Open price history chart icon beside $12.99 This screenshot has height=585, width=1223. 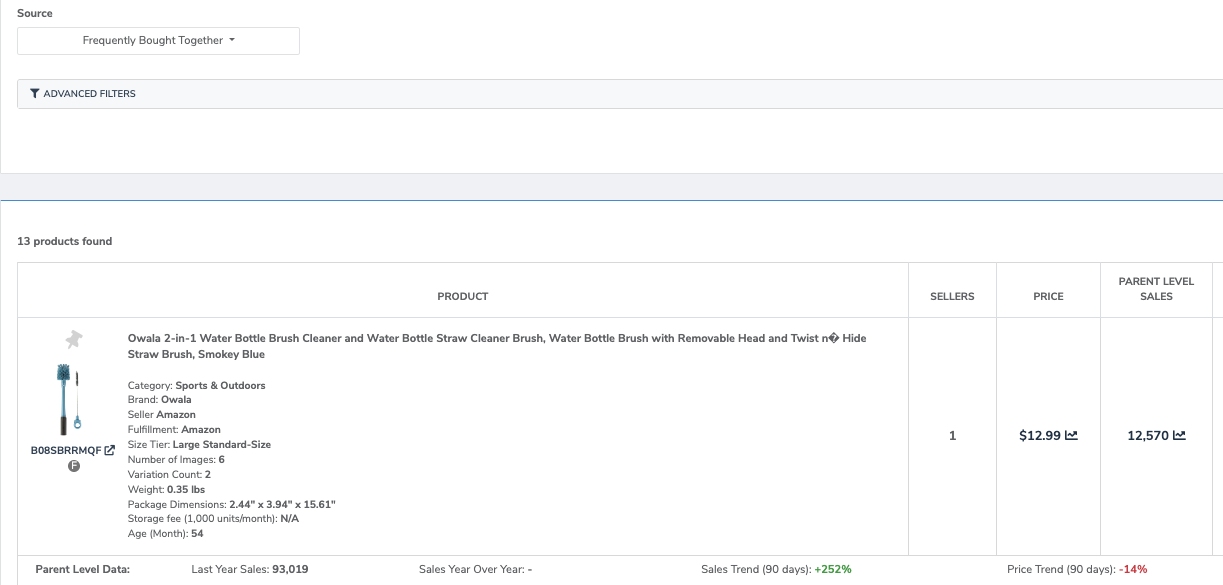coord(1071,435)
